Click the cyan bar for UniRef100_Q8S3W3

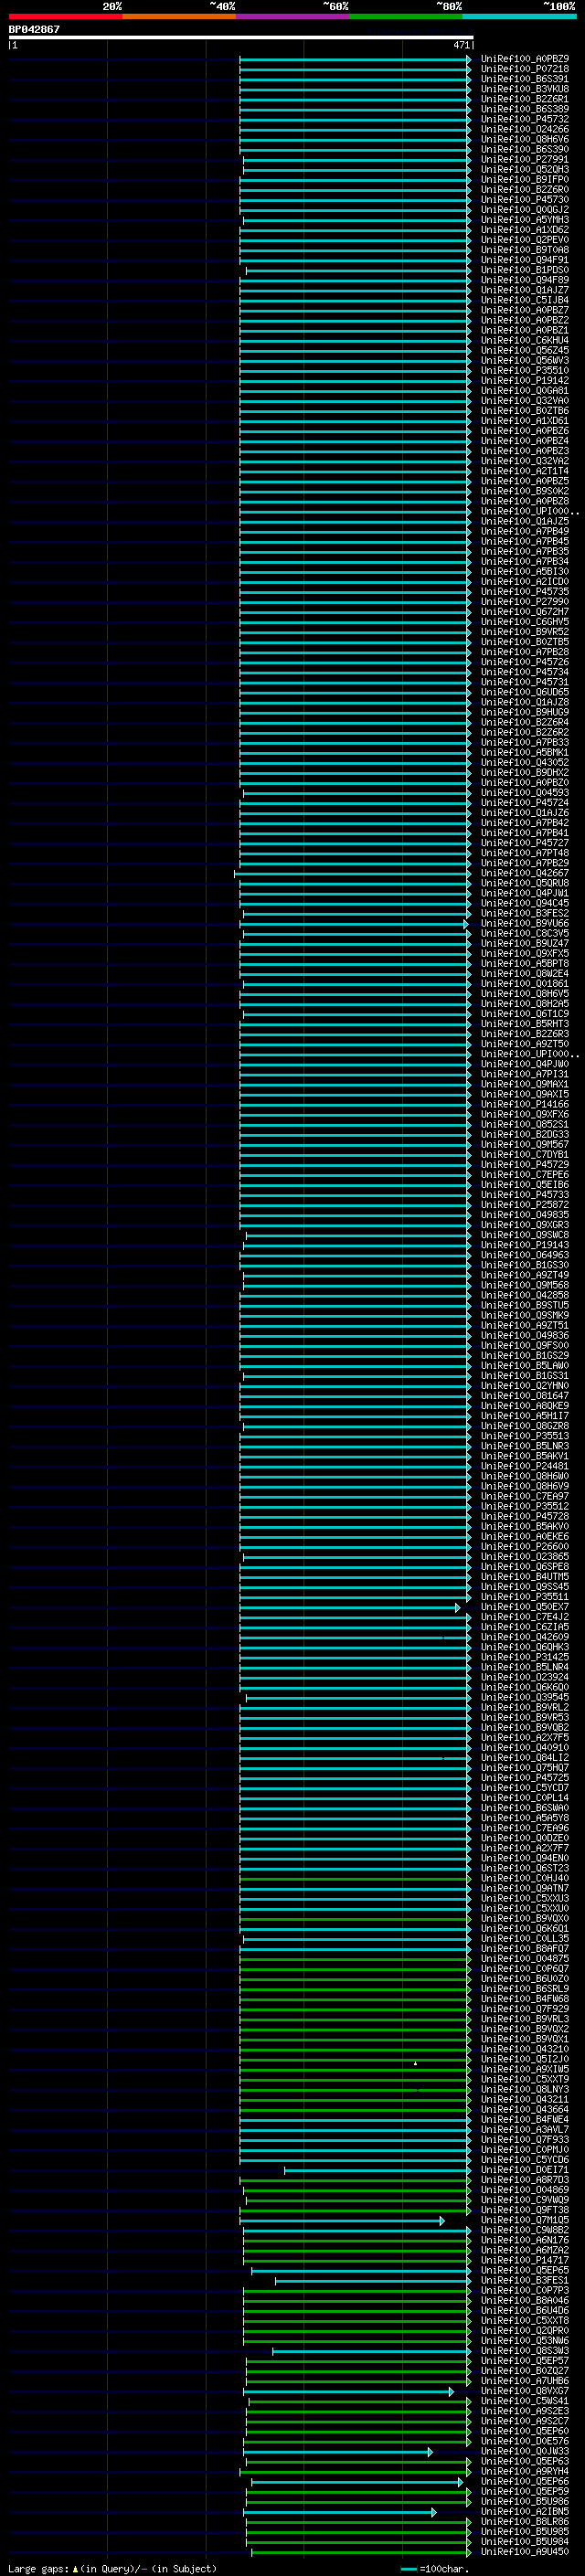(372, 2352)
